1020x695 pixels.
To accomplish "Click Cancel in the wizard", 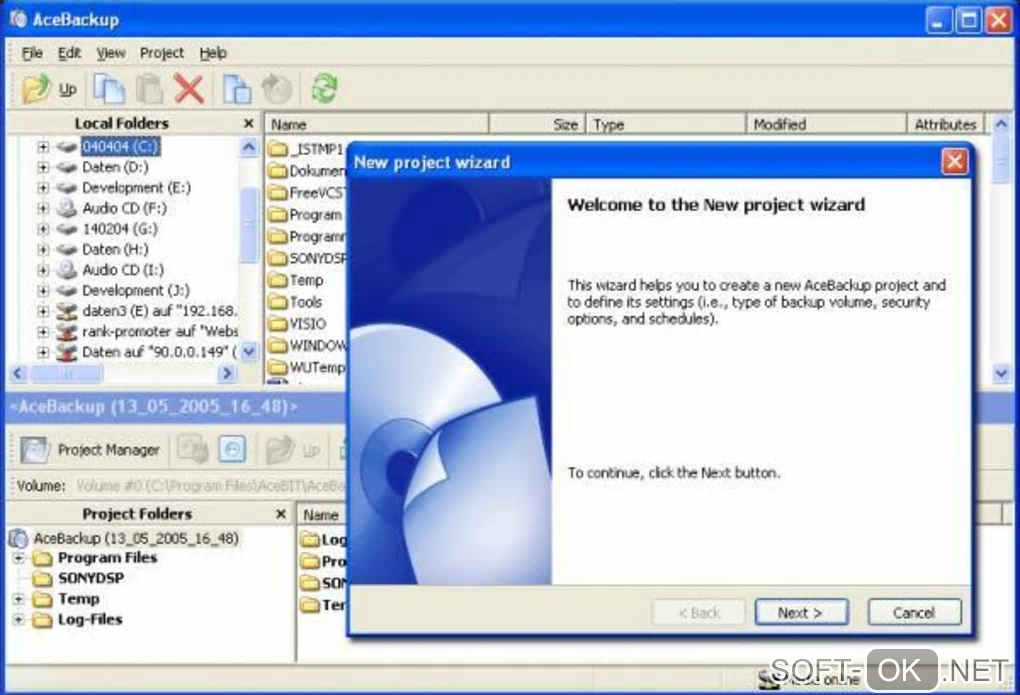I will tap(914, 612).
